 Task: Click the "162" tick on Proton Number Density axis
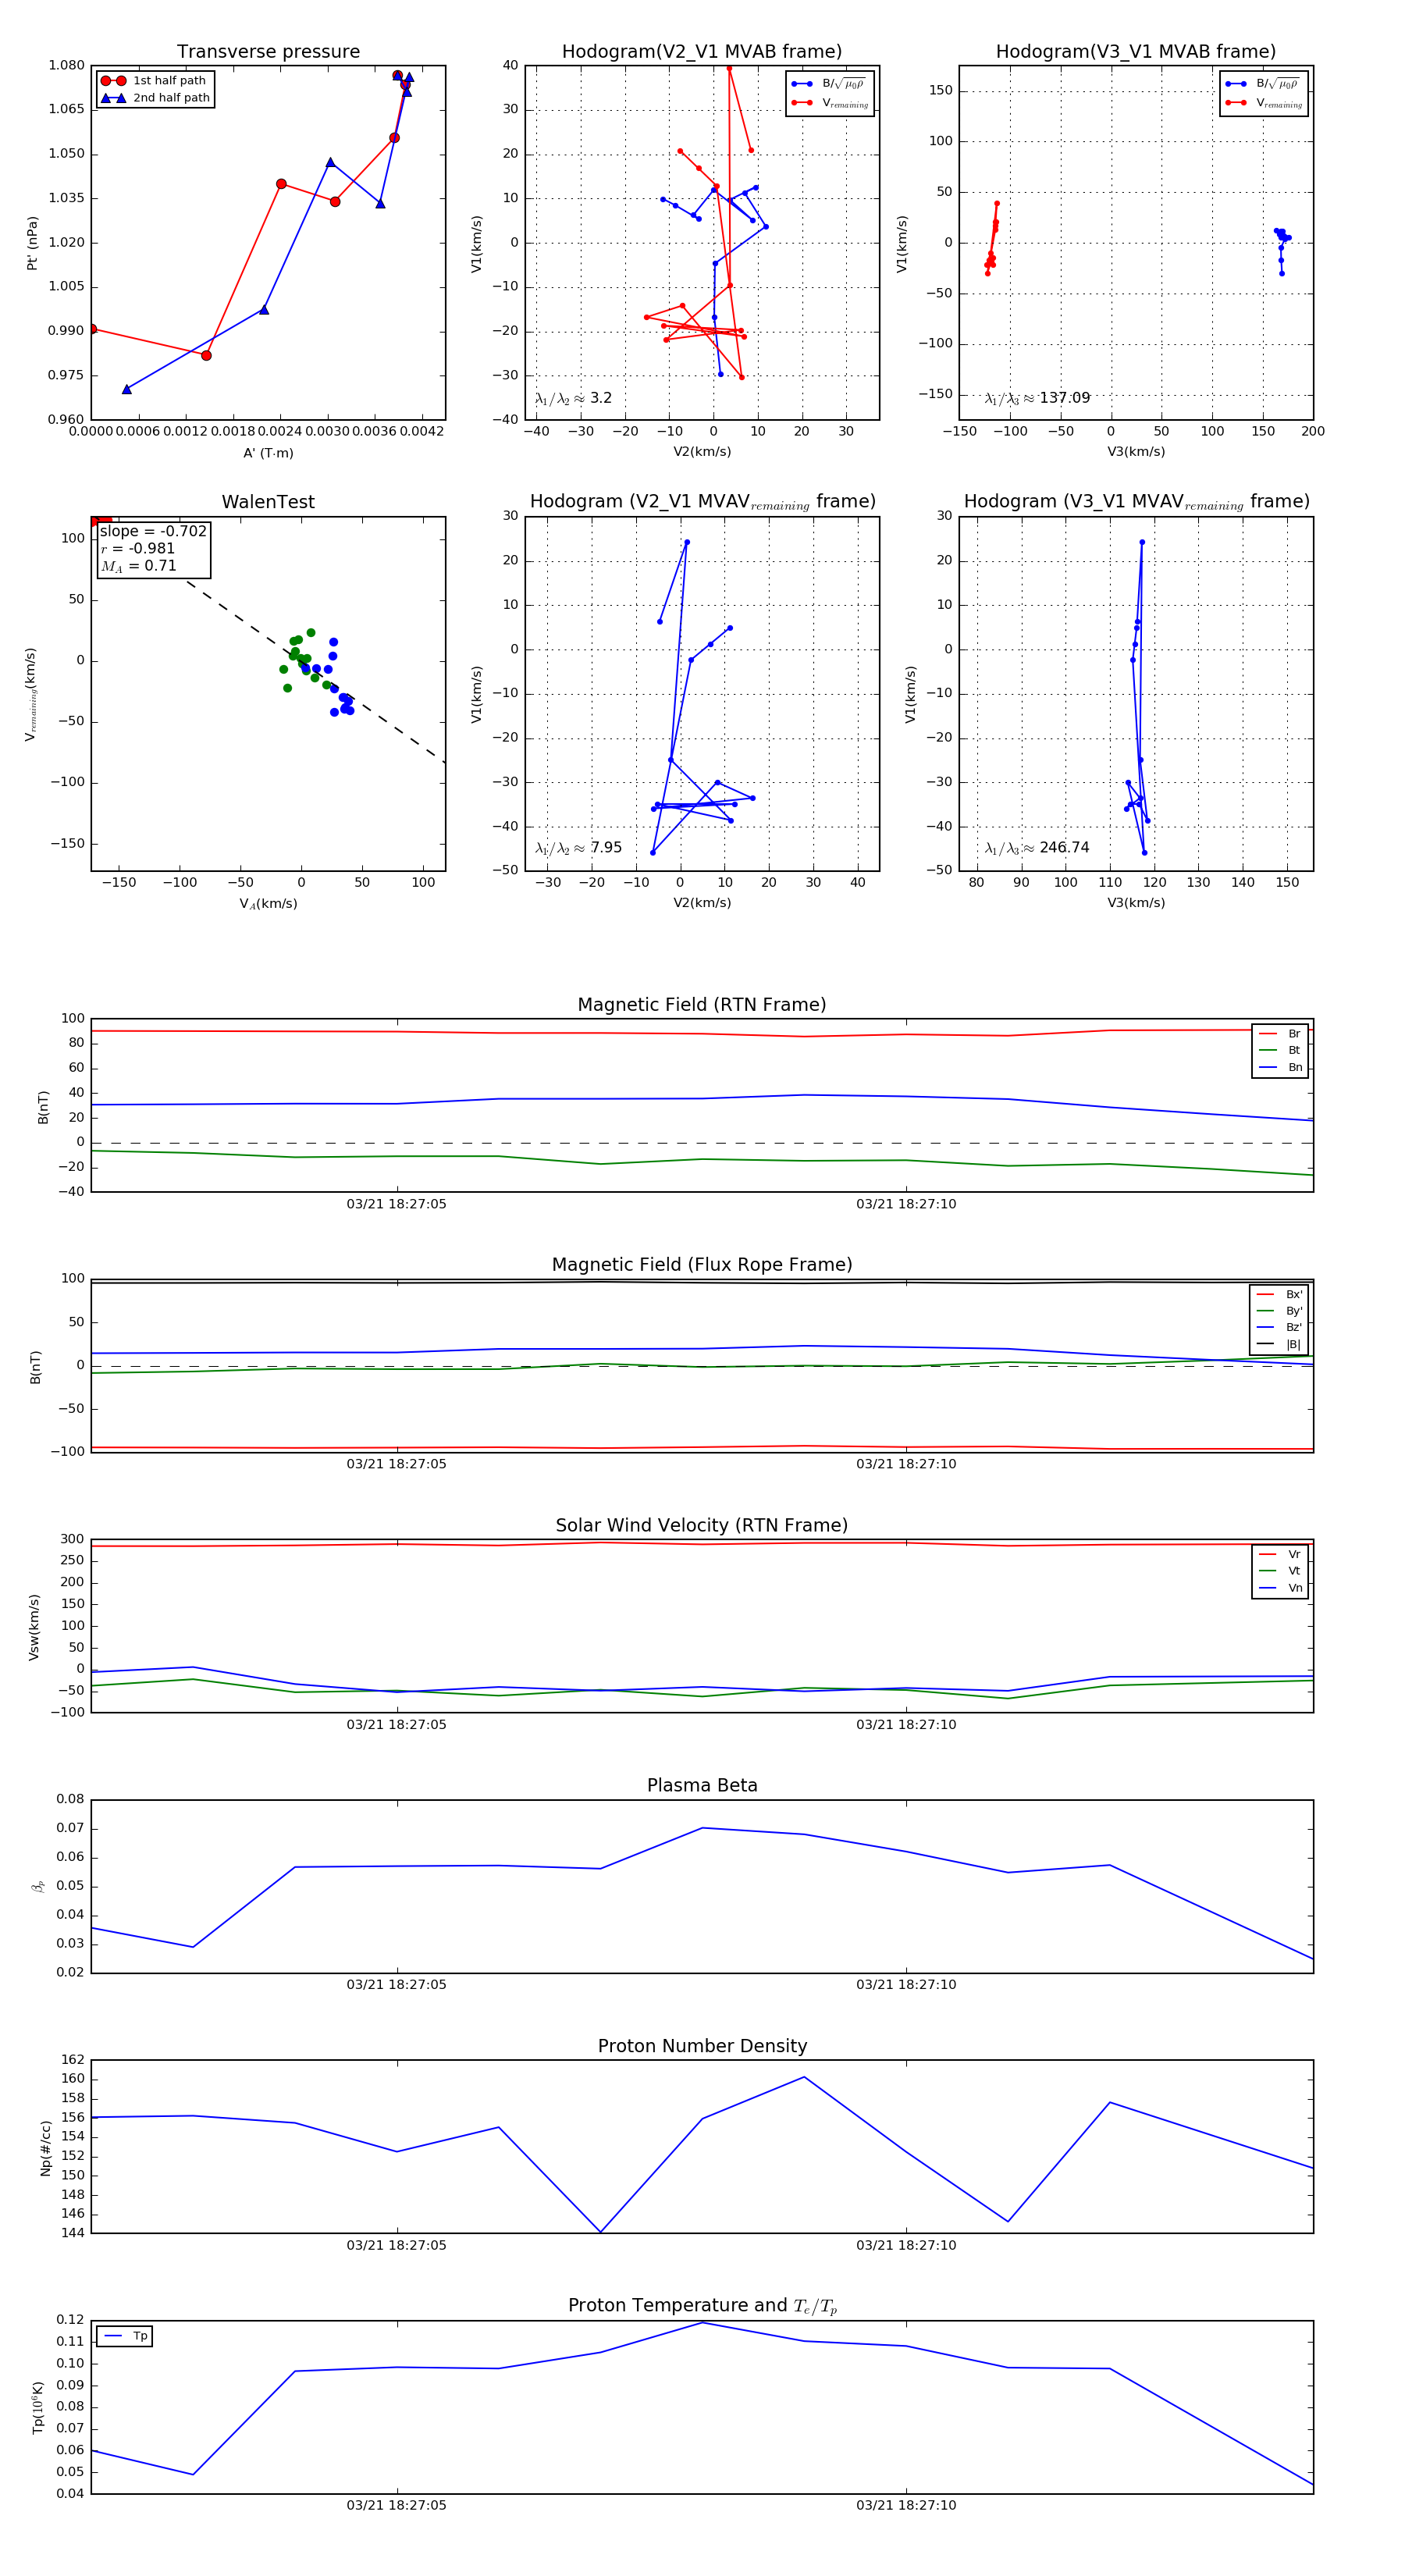click(73, 2059)
